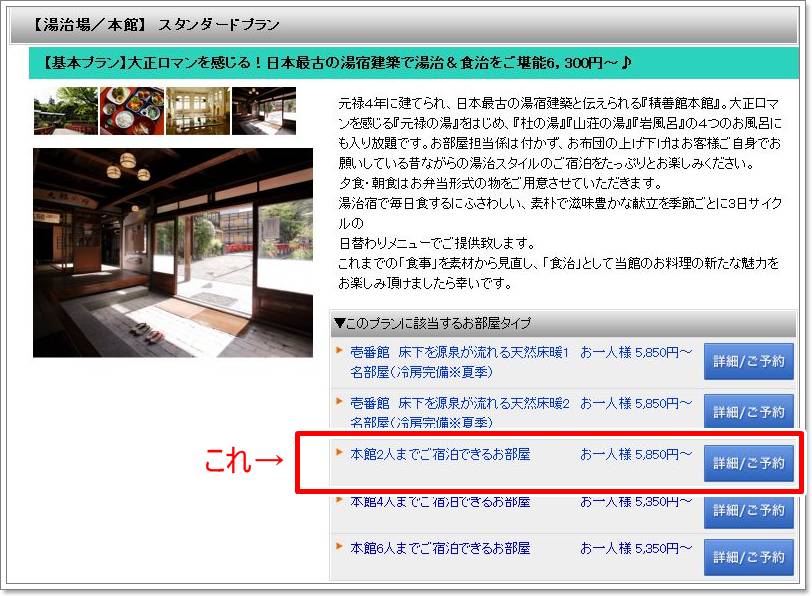Viewport: 812px width, 596px height.
Task: Click the text line 日替わりメニューでご提供致します
Action: point(437,243)
